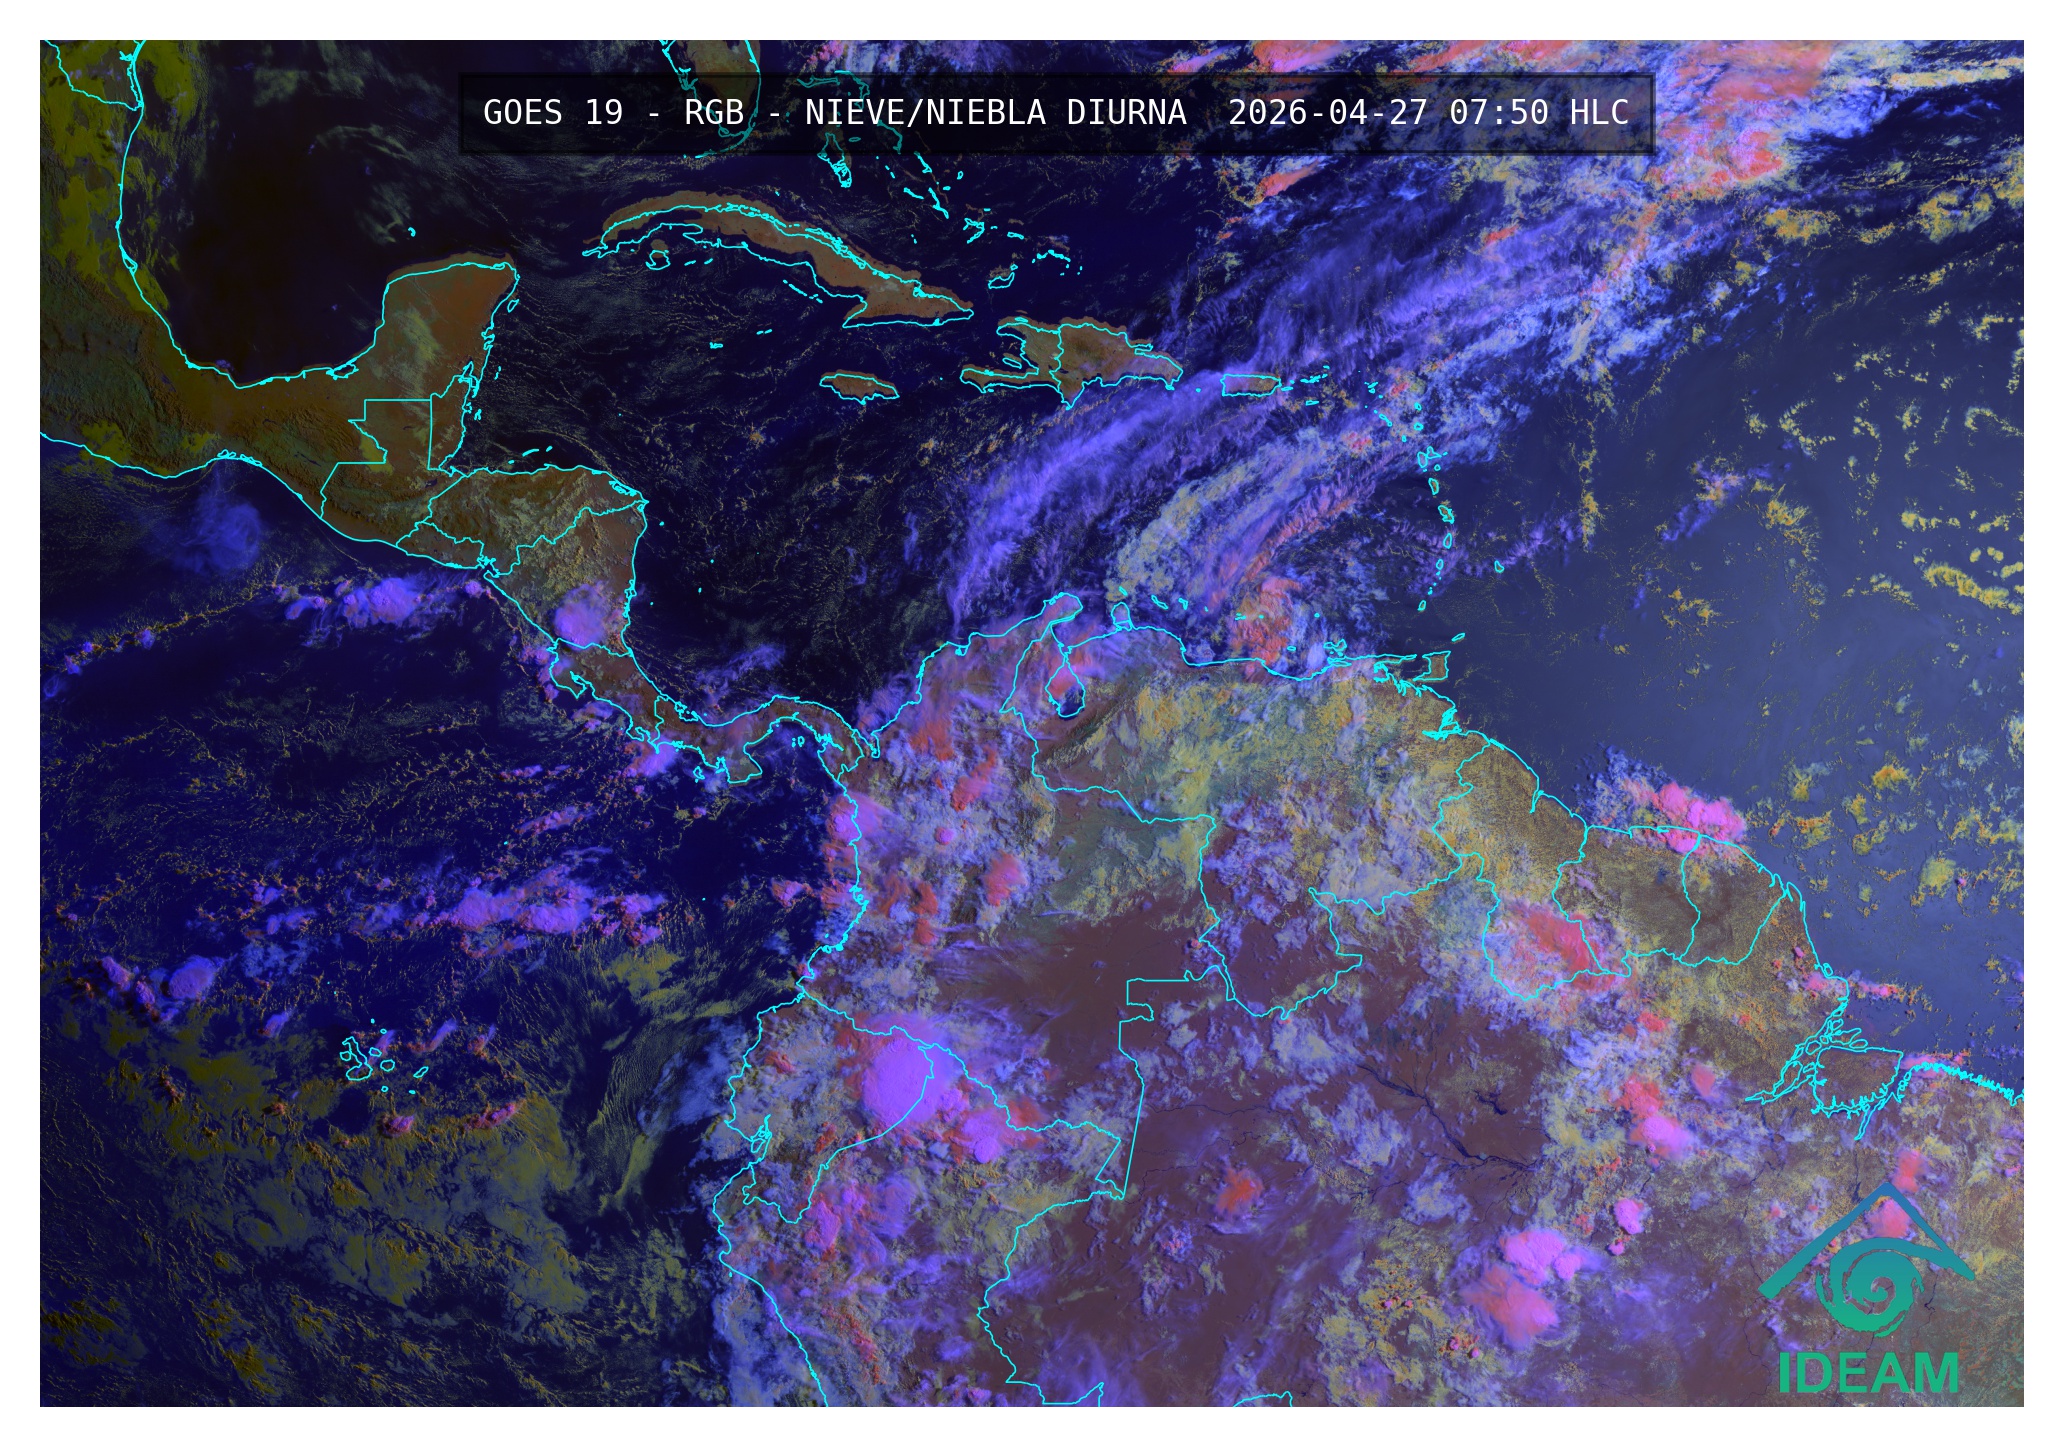The image size is (2063, 1447).
Task: Click the large bright storm over Ecuador
Action: click(897, 1078)
